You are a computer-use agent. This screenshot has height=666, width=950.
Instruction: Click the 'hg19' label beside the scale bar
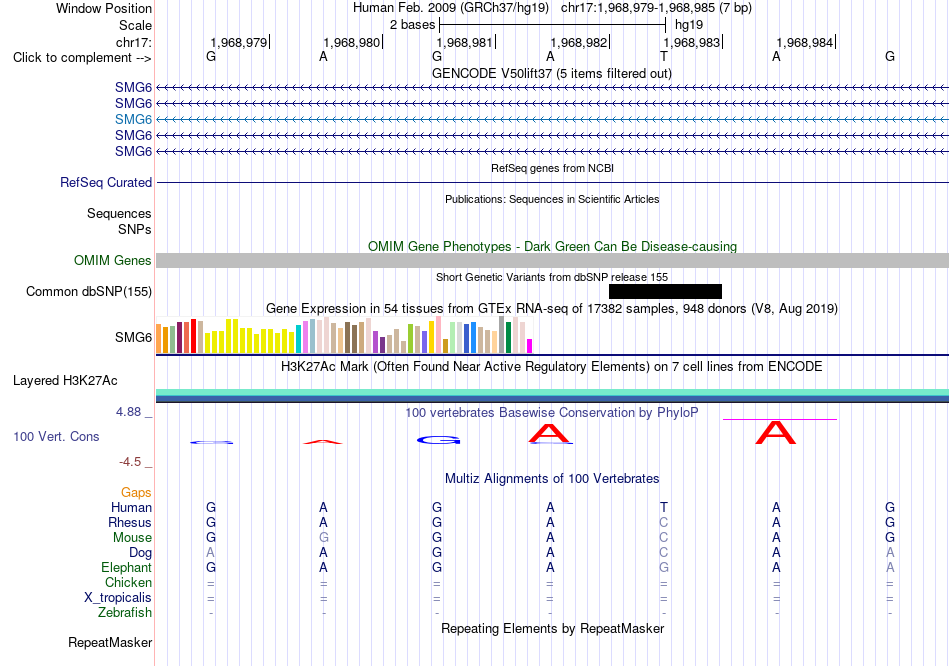689,25
